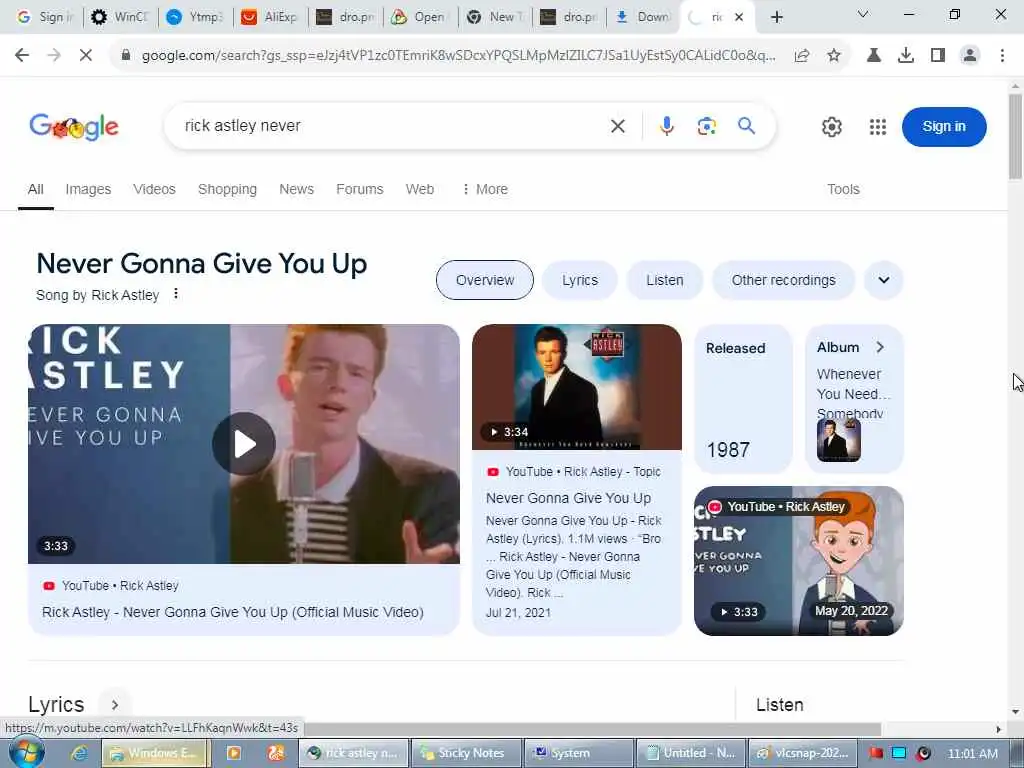Open the search Tools options

pos(843,189)
